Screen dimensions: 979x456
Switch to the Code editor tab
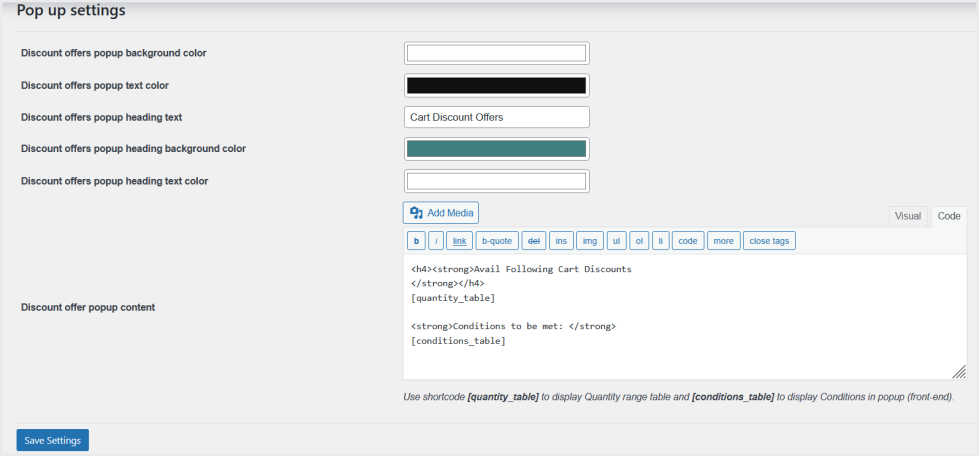pos(948,216)
